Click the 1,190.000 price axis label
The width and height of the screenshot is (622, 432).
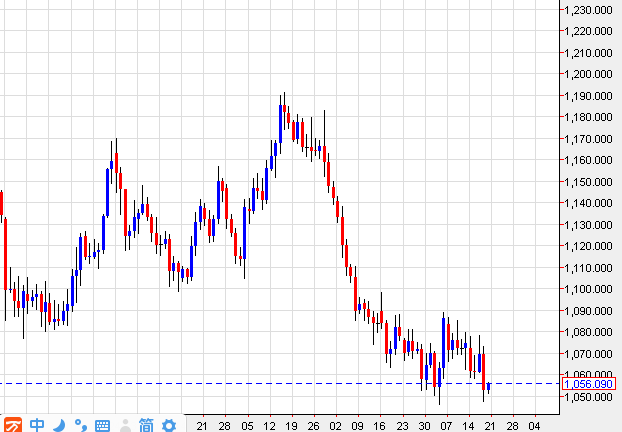pyautogui.click(x=588, y=96)
